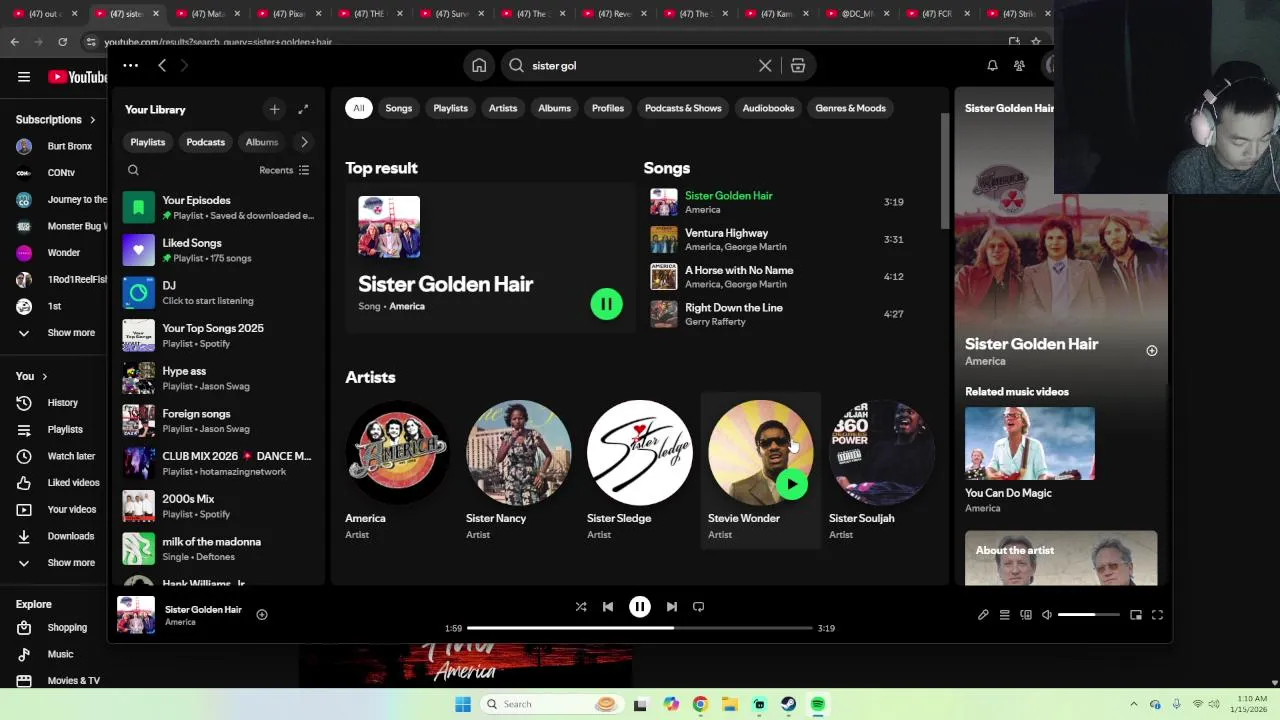This screenshot has height=720, width=1280.
Task: Add to library from Now Playing panel
Action: [x=1152, y=351]
